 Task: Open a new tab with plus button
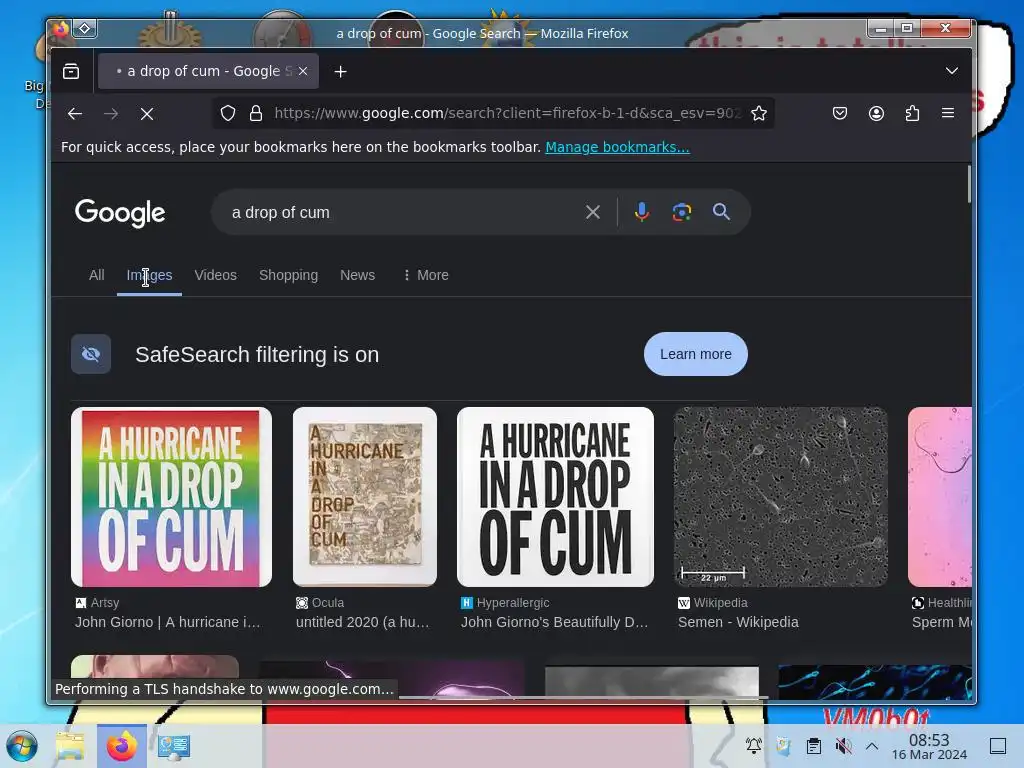(x=340, y=72)
